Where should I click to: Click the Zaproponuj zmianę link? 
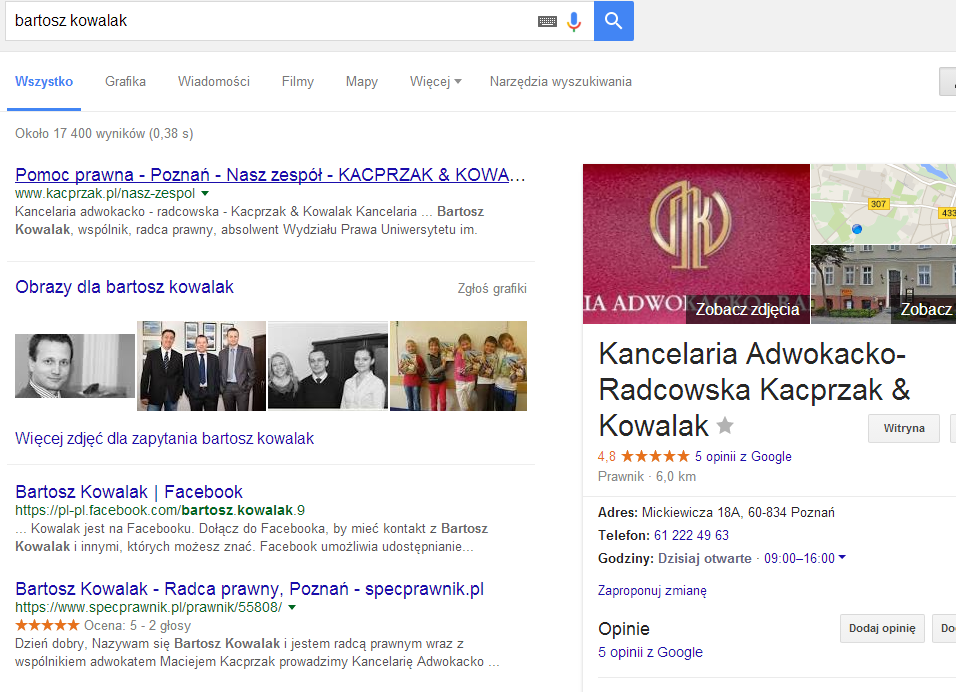click(652, 591)
